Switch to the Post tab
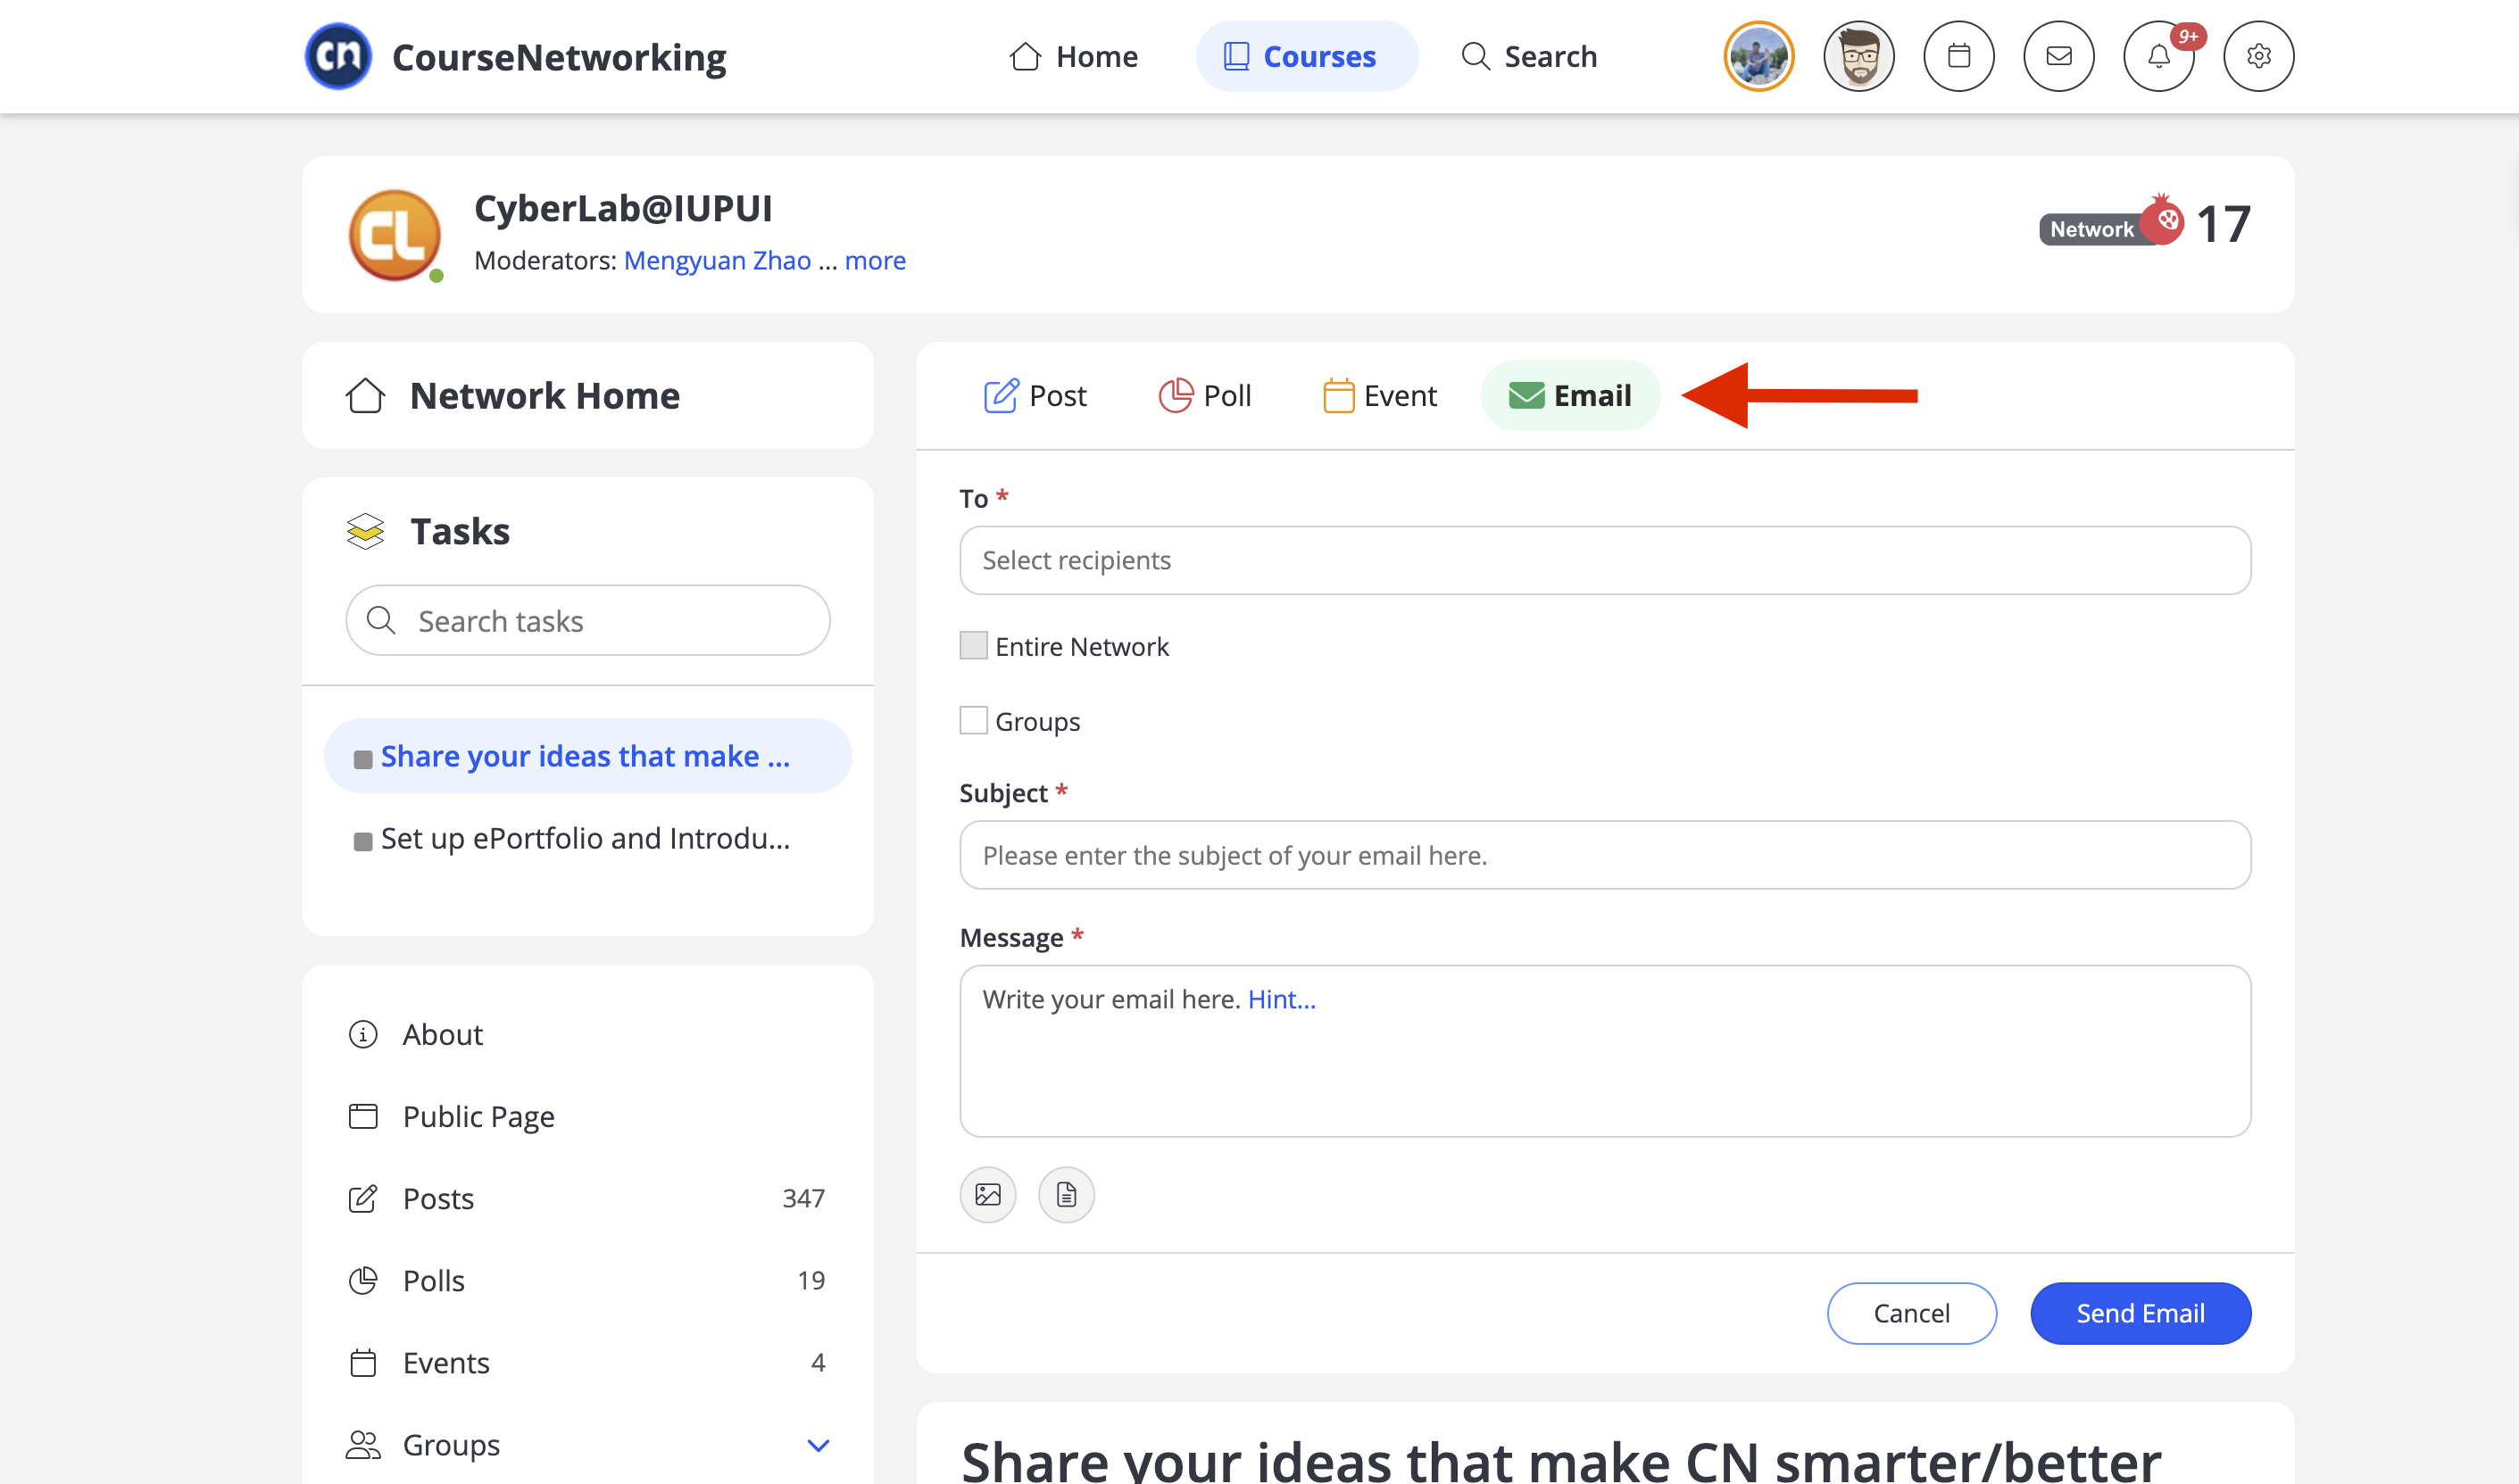 click(x=1035, y=395)
